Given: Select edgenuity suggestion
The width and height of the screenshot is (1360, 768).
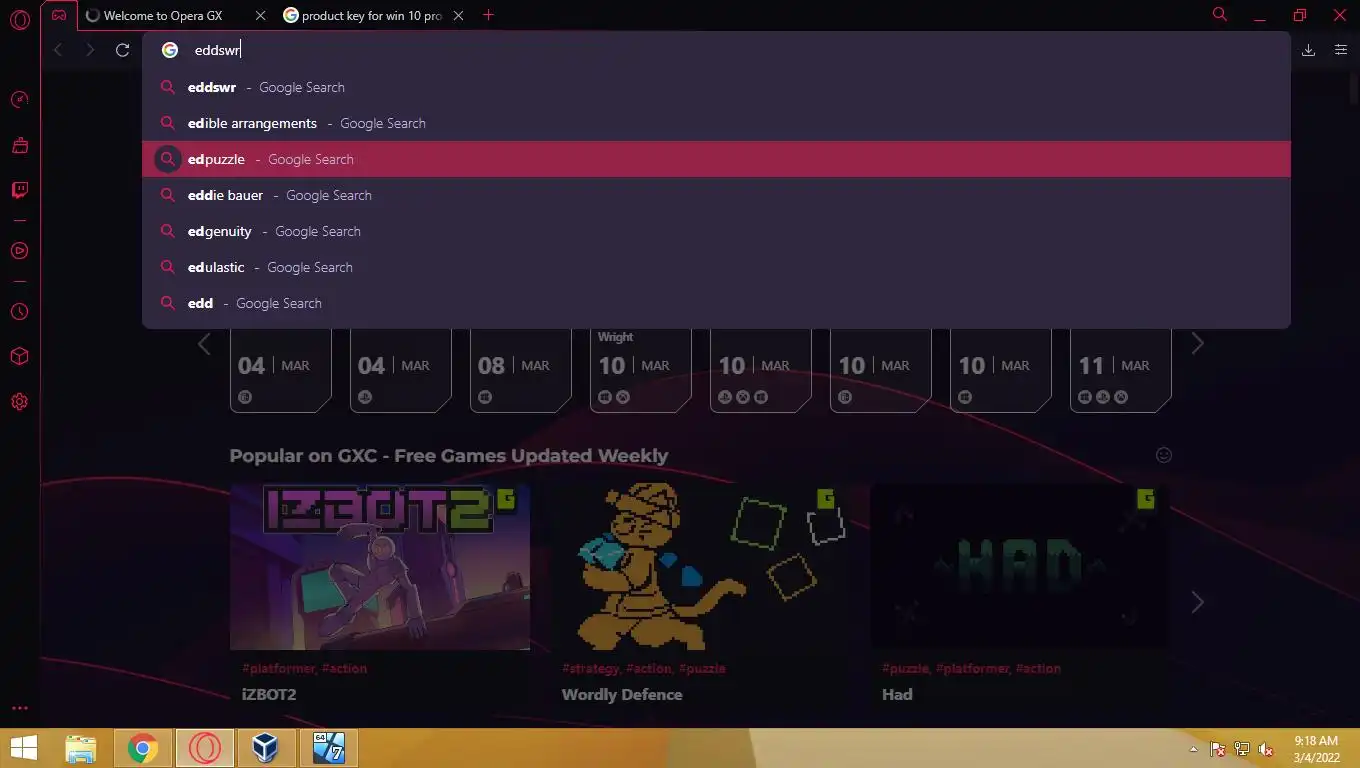Looking at the screenshot, I should pos(716,231).
